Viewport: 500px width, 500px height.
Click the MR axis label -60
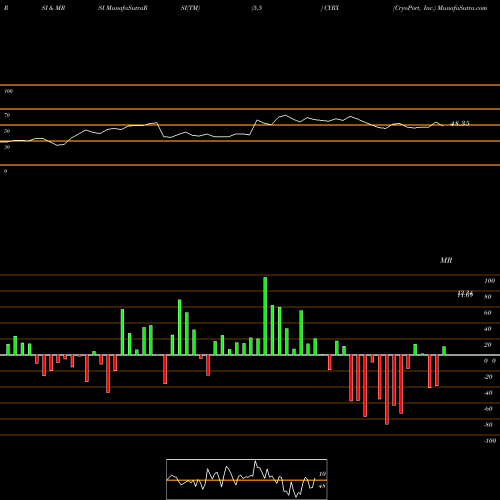[x=488, y=409]
